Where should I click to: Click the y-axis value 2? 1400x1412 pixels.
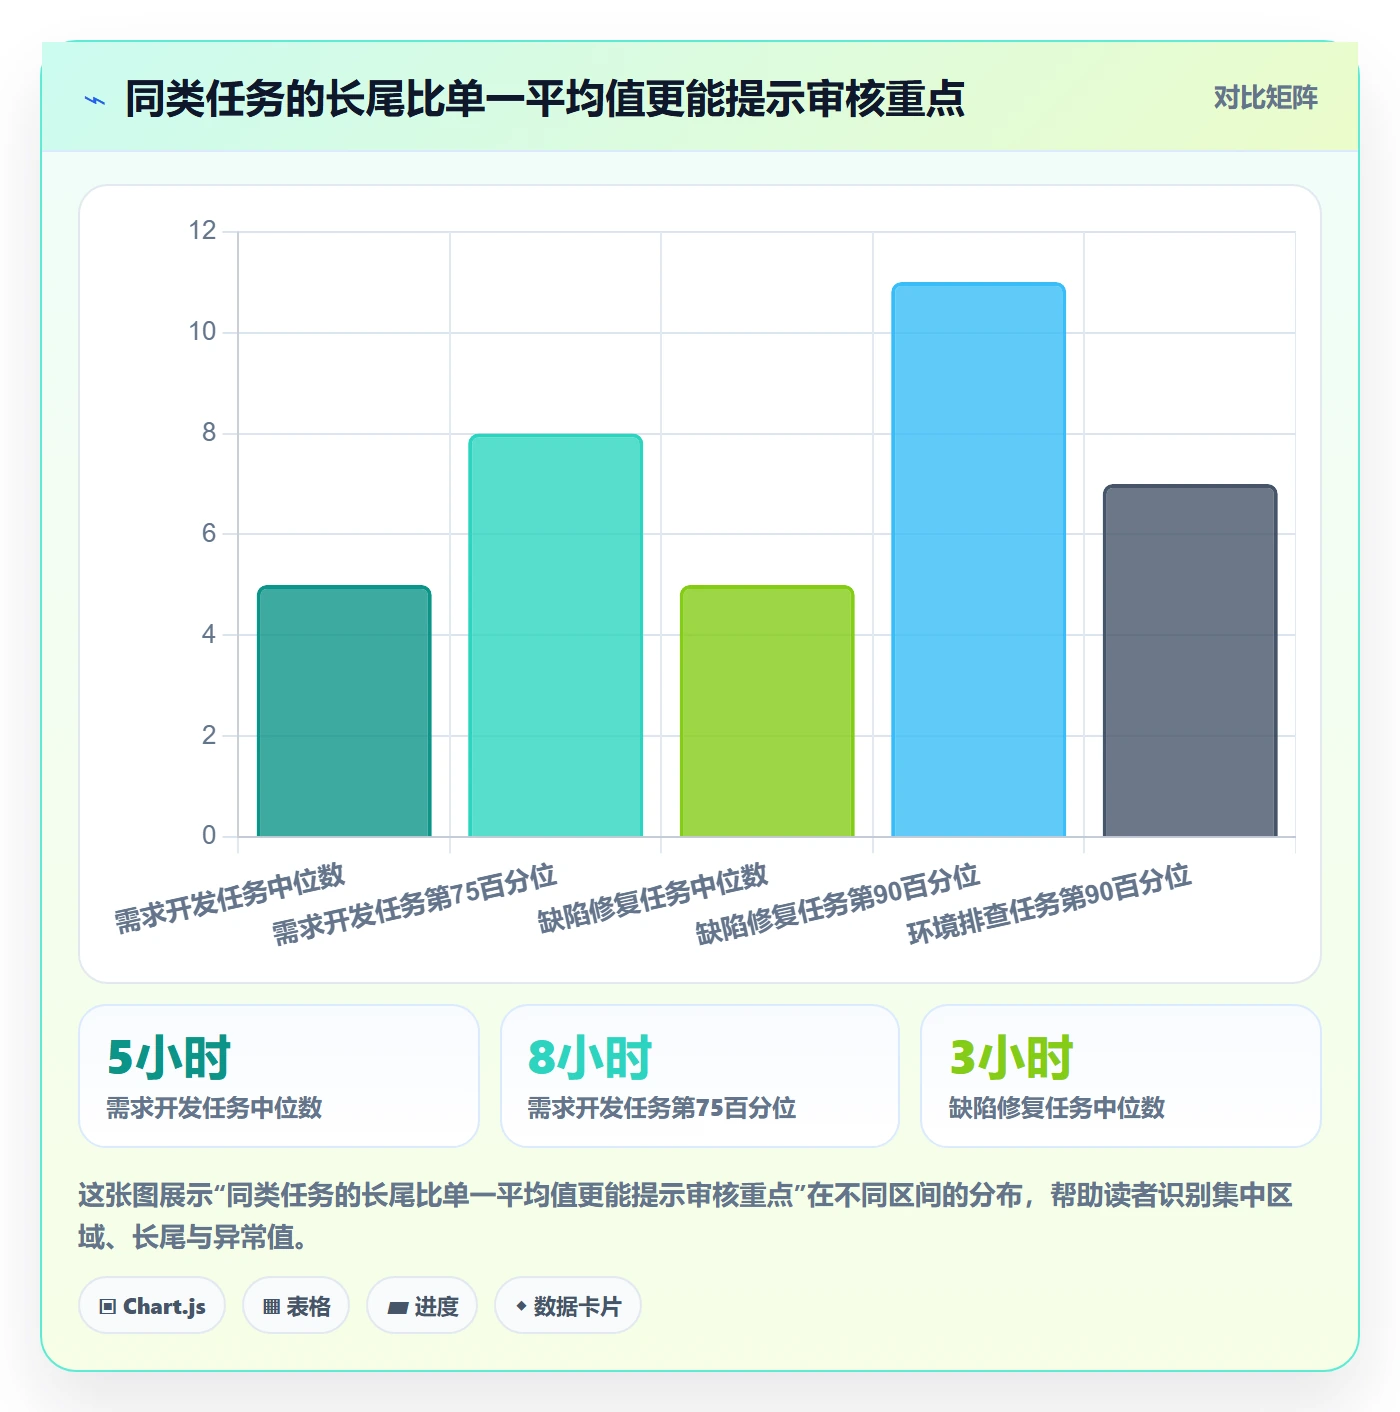coord(209,735)
